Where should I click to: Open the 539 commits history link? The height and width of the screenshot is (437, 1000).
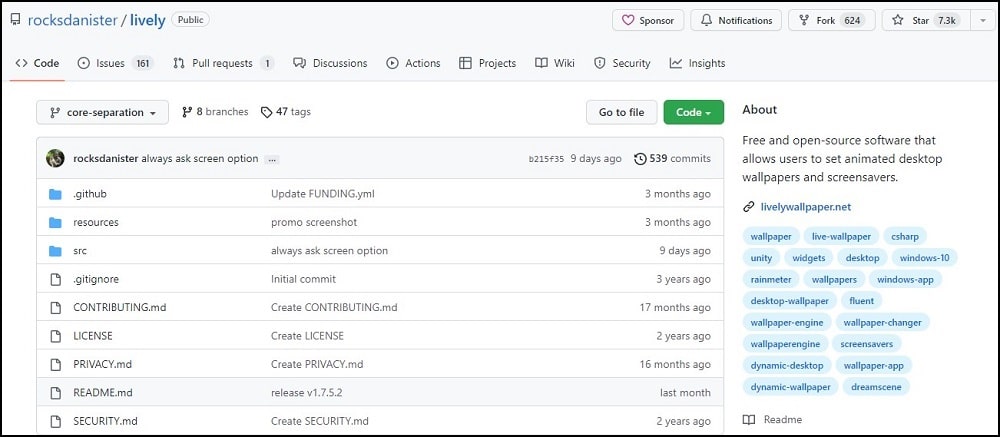673,159
